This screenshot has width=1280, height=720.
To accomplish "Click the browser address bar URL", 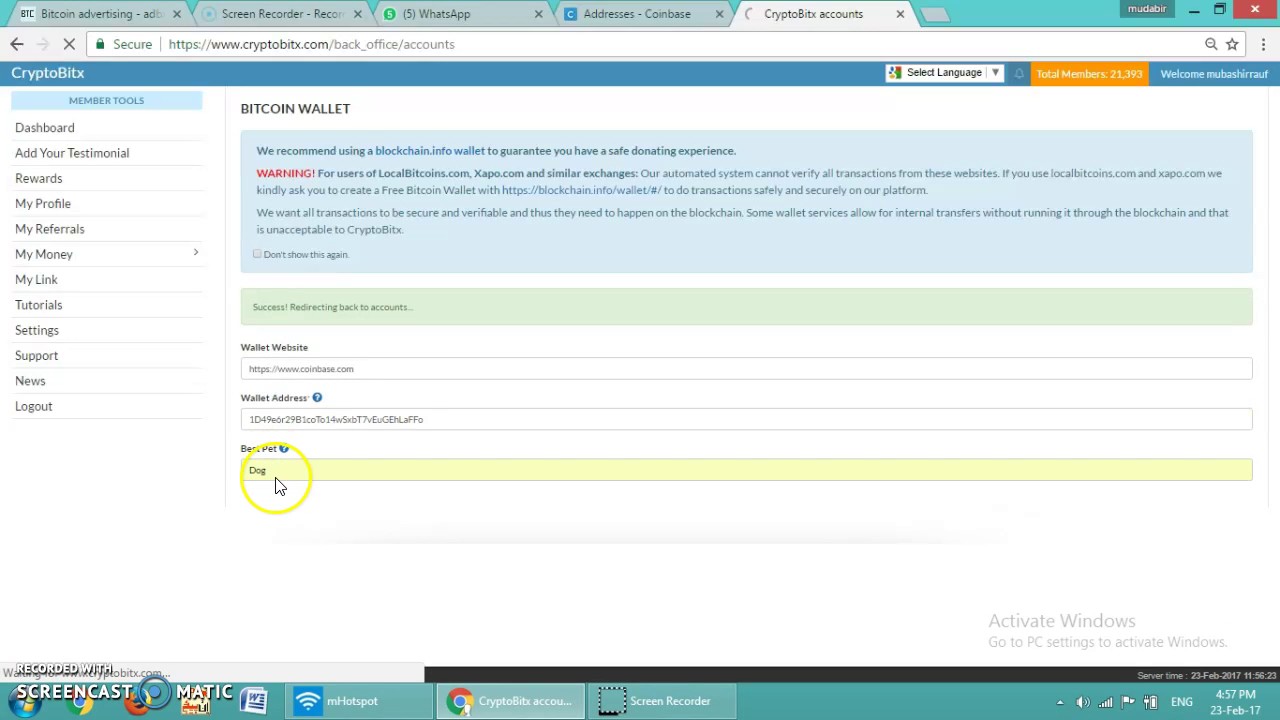I will pyautogui.click(x=311, y=44).
